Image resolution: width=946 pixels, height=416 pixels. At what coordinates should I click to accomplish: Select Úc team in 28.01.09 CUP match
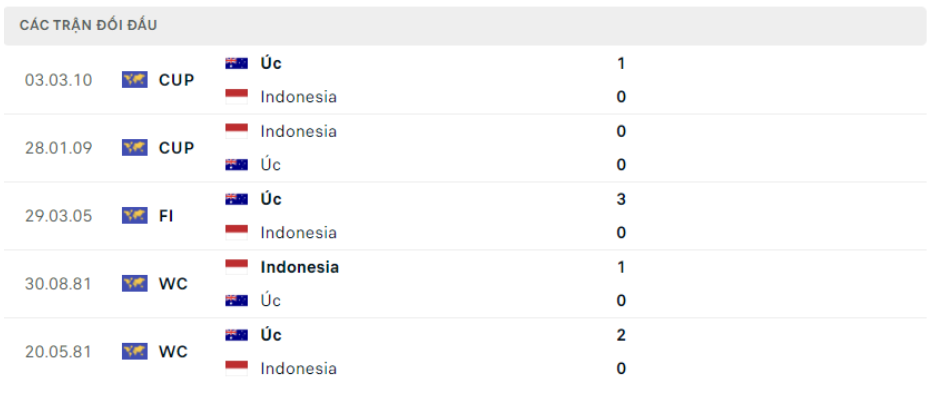[271, 165]
